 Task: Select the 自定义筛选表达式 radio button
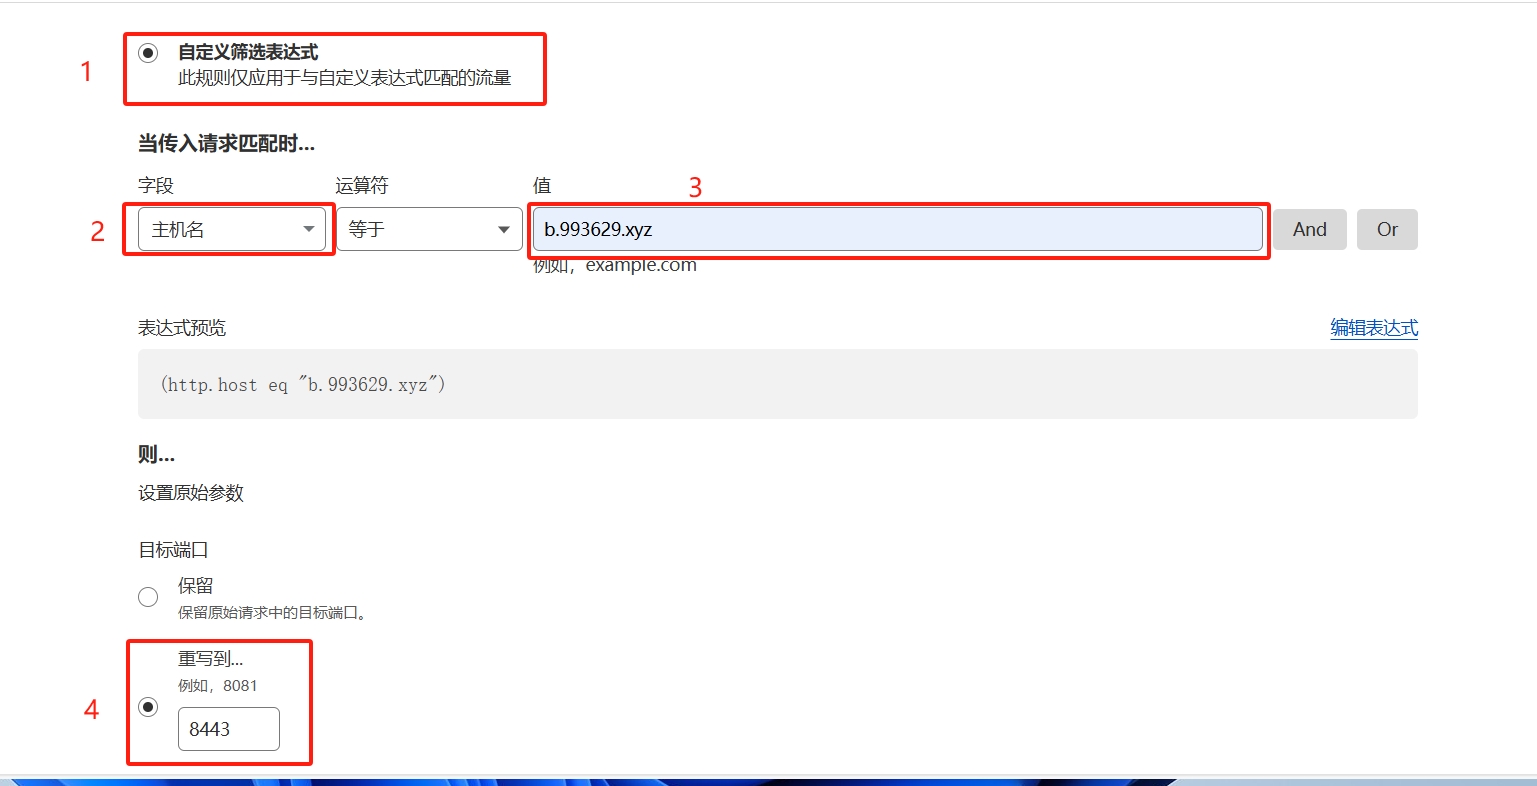pos(148,53)
